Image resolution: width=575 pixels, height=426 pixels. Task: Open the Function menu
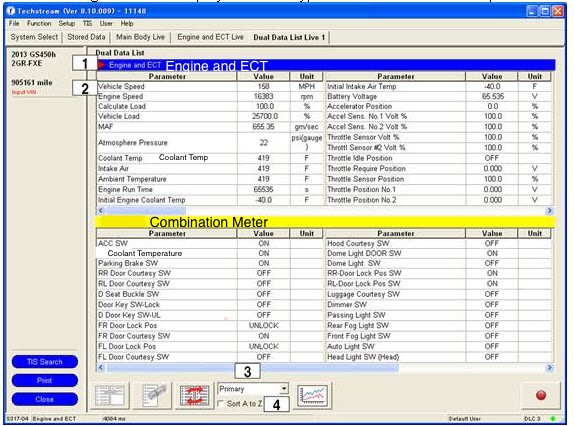[x=39, y=23]
